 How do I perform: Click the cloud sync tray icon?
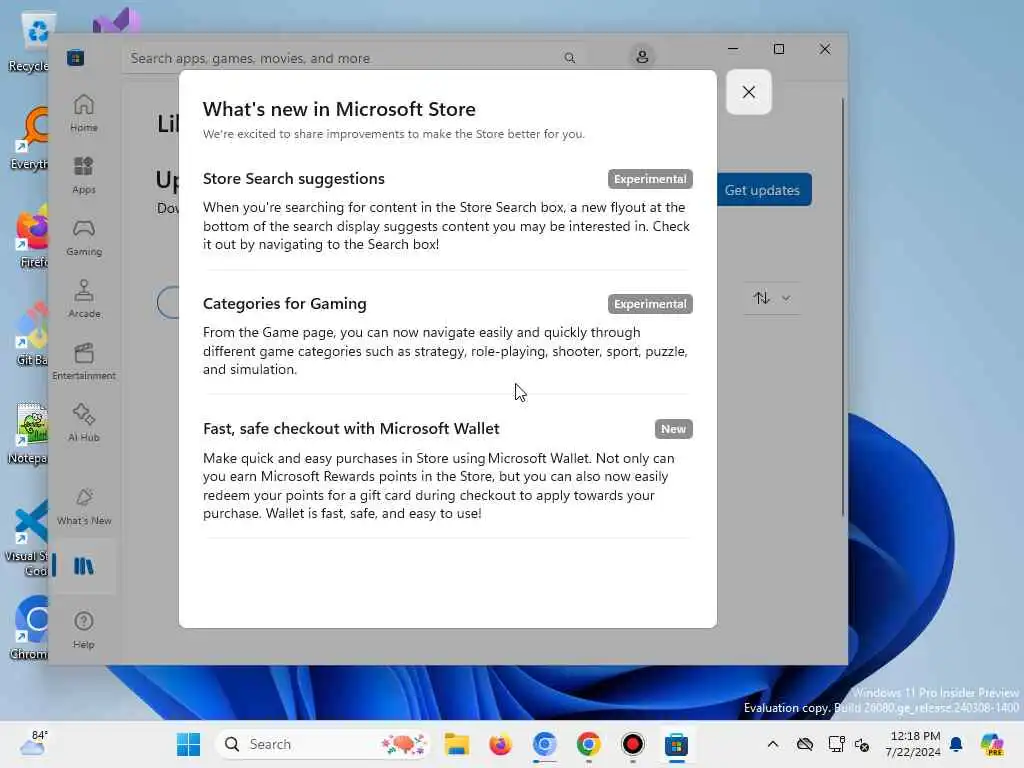tap(805, 744)
